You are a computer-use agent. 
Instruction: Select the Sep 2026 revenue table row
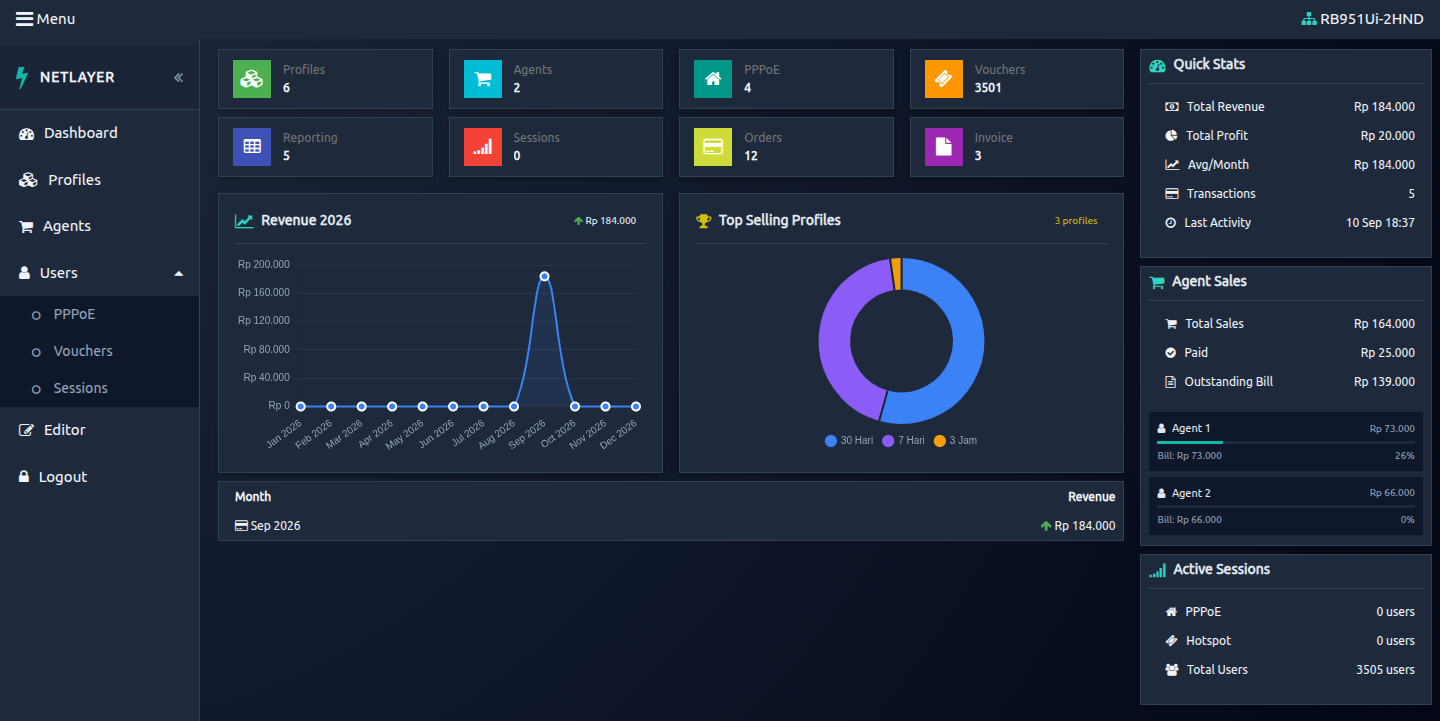click(671, 526)
